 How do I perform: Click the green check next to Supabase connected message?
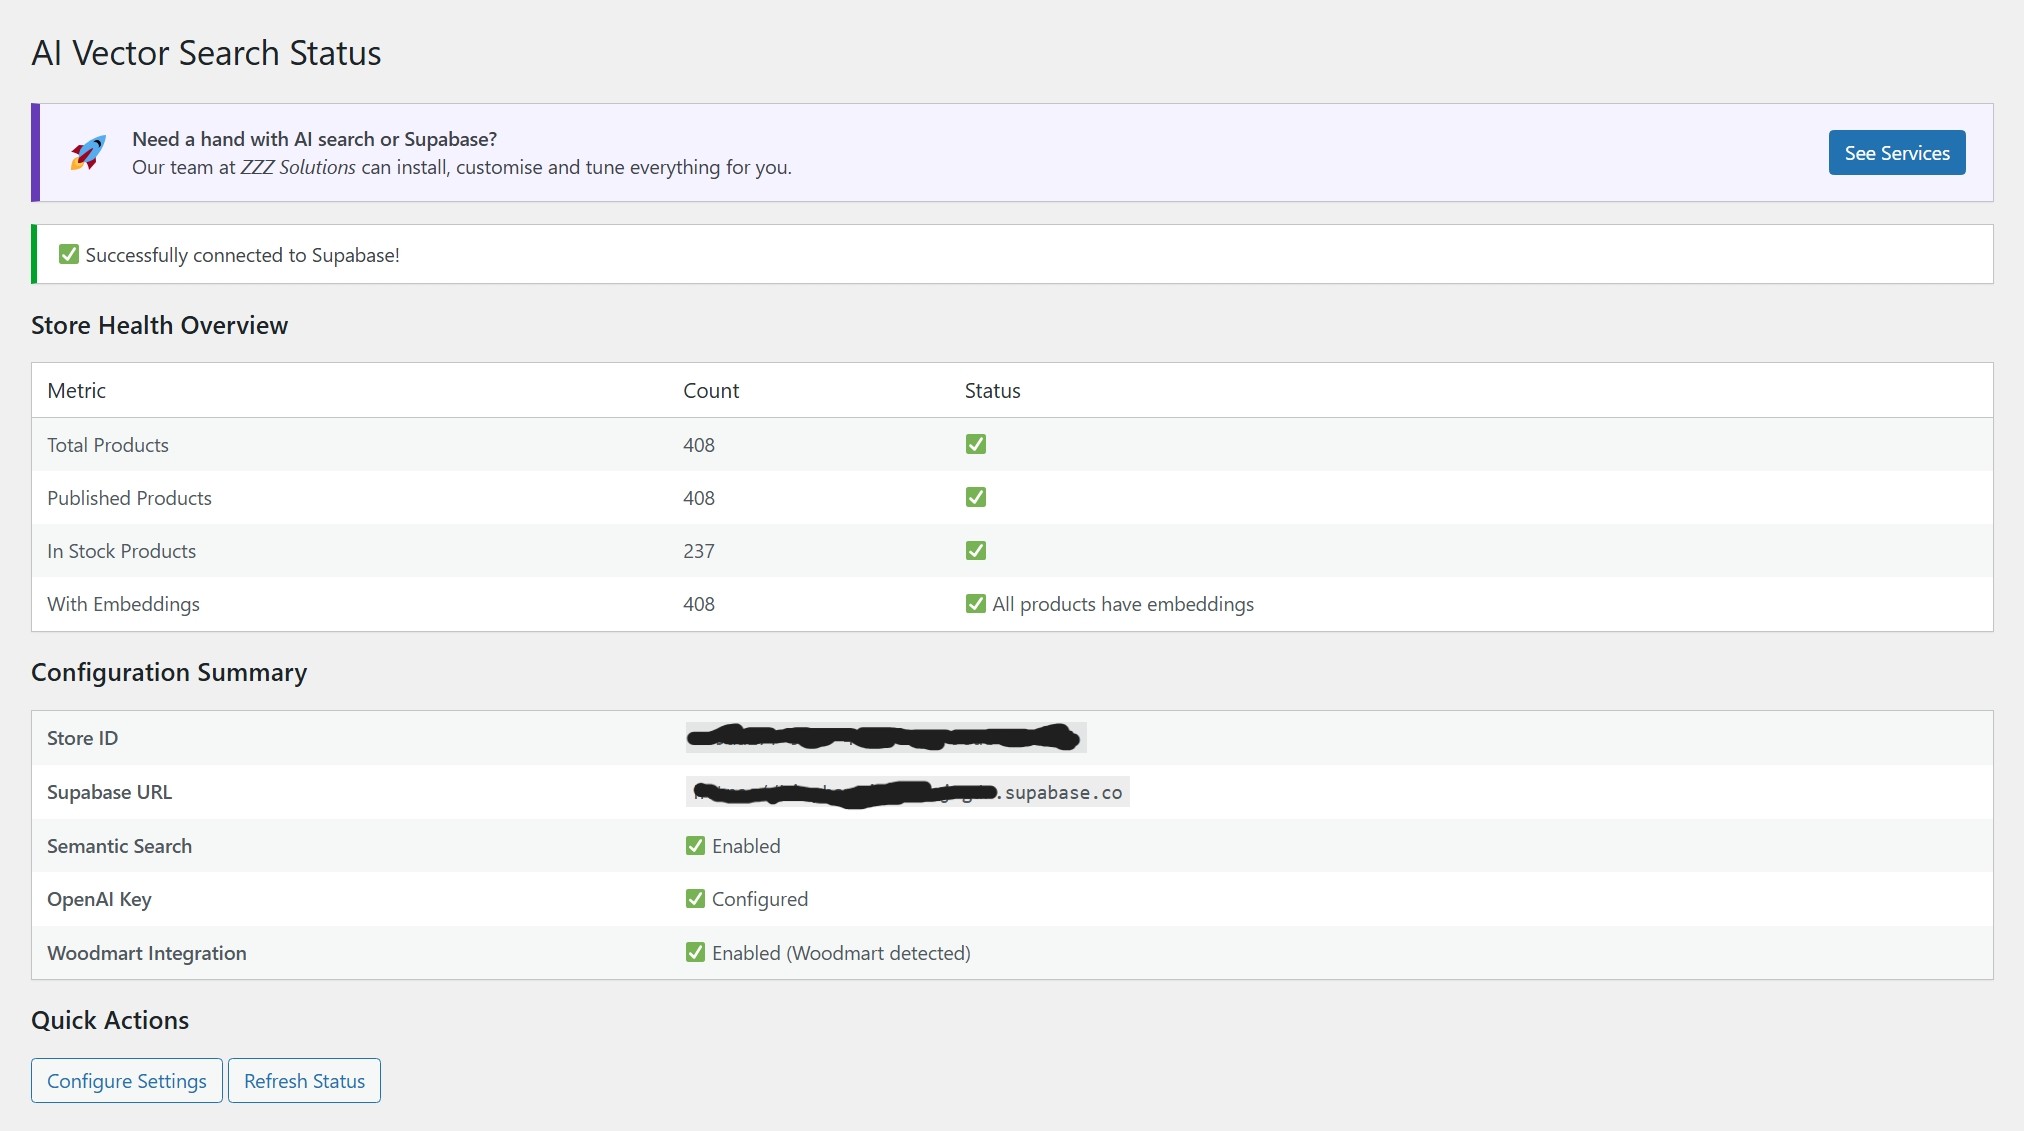(x=68, y=255)
